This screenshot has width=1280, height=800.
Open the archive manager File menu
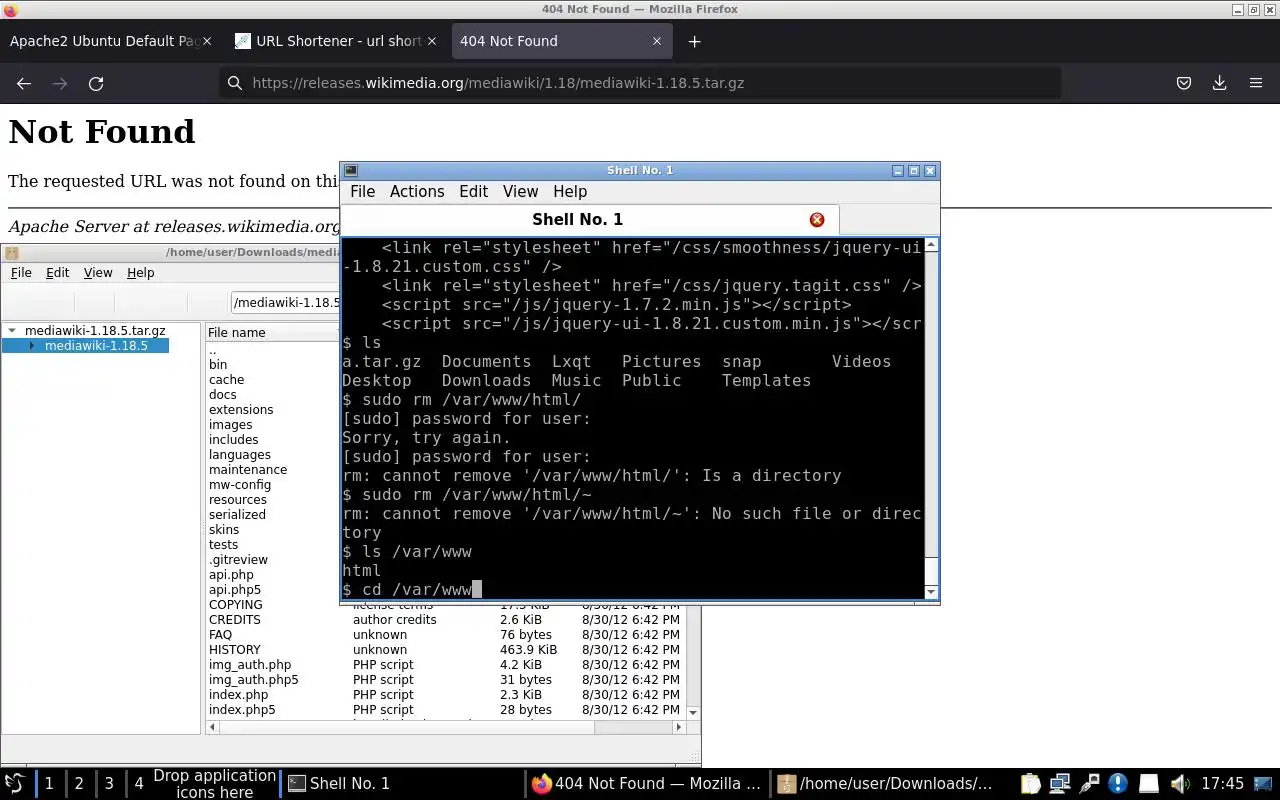21,273
